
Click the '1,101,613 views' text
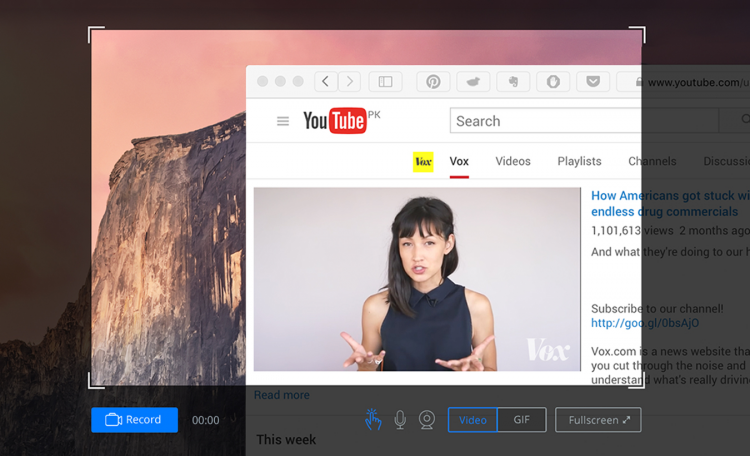(632, 231)
